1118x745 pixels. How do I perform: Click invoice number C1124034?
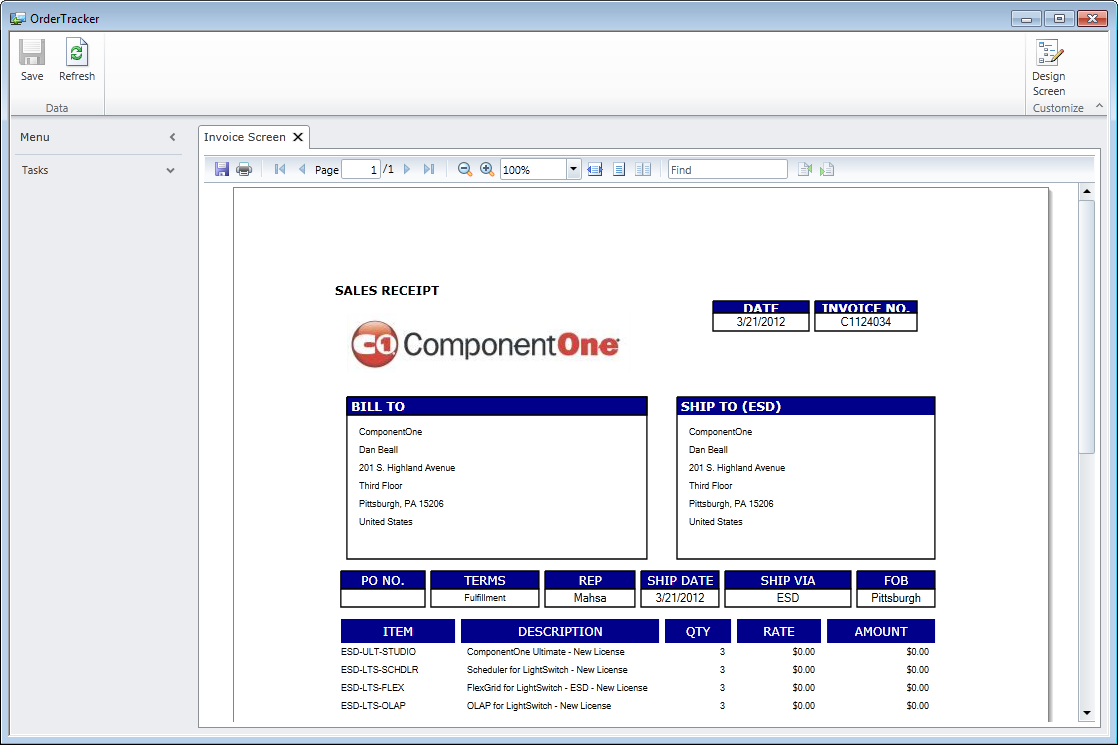pos(866,322)
